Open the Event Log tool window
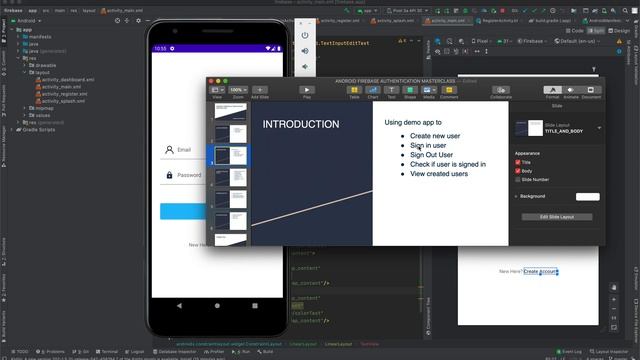Screen dimensions: 640x360 pos(569,351)
